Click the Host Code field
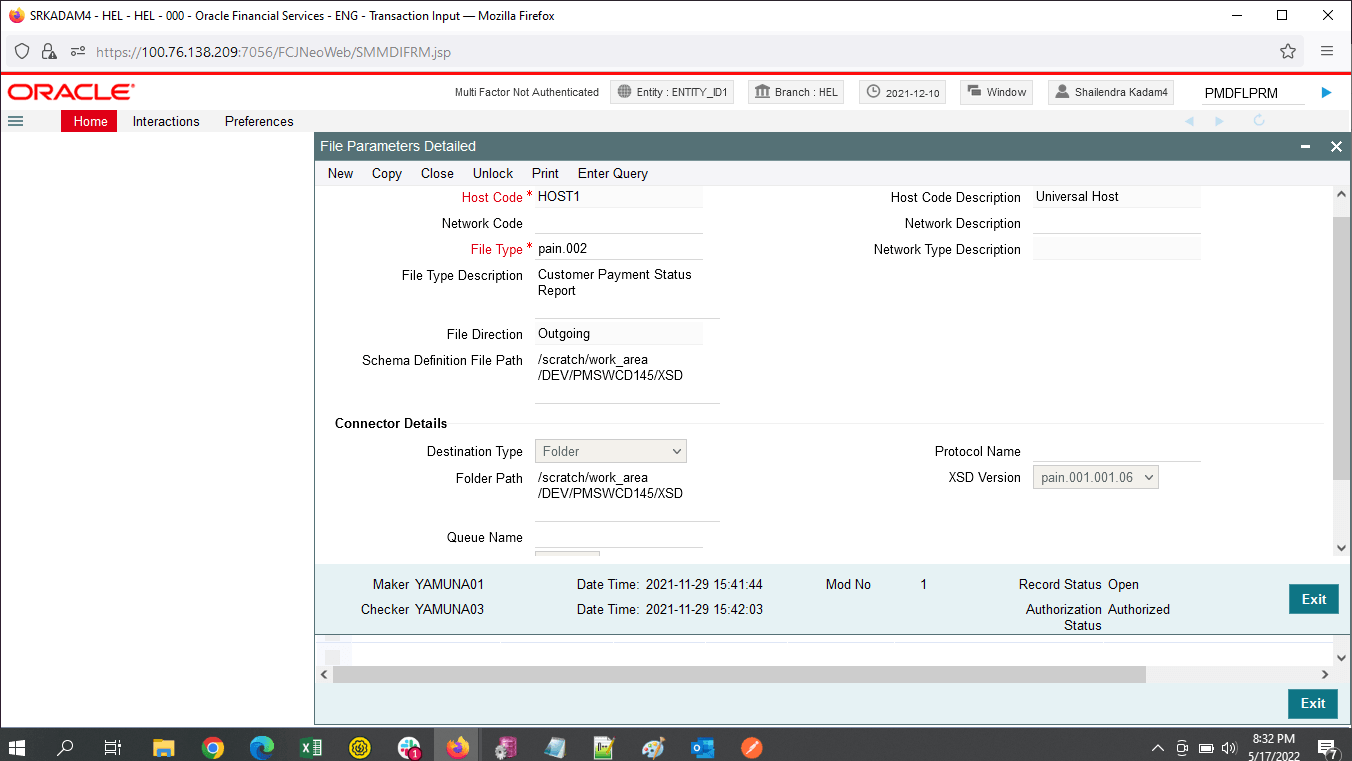 (x=619, y=197)
